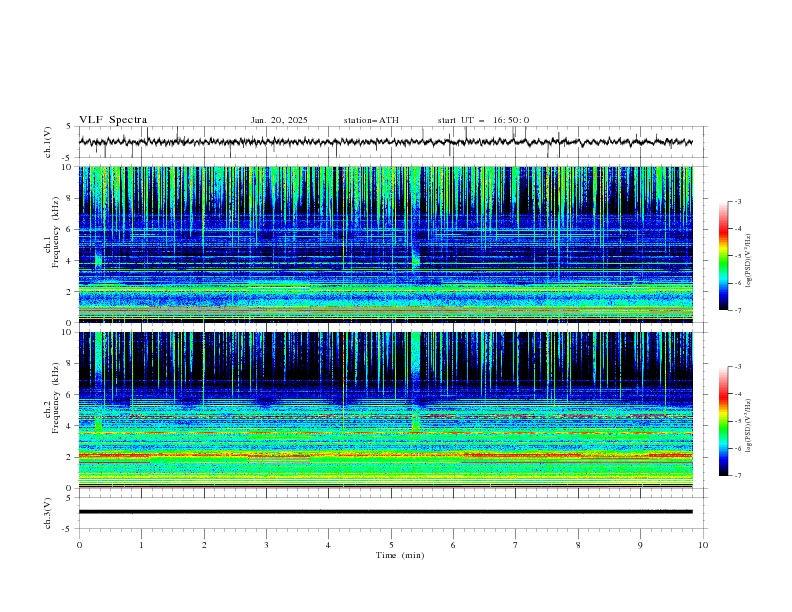792x612 pixels.
Task: Click the ch.3 flat black waveform trace
Action: coord(385,512)
